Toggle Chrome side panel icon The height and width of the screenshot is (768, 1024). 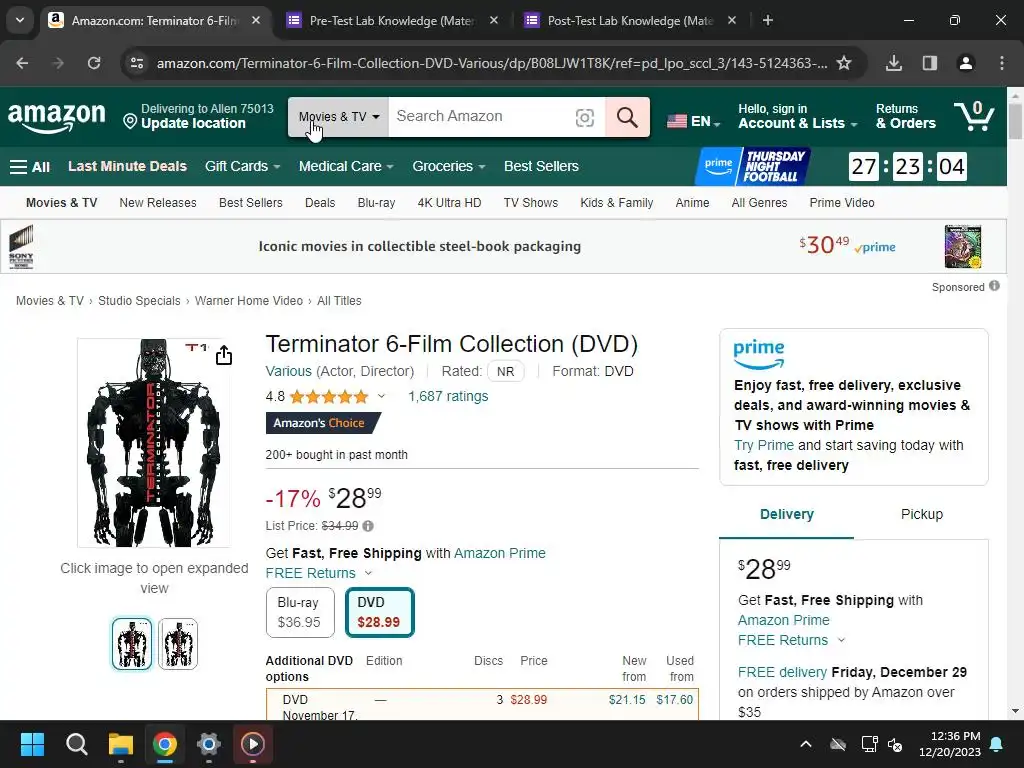[929, 63]
